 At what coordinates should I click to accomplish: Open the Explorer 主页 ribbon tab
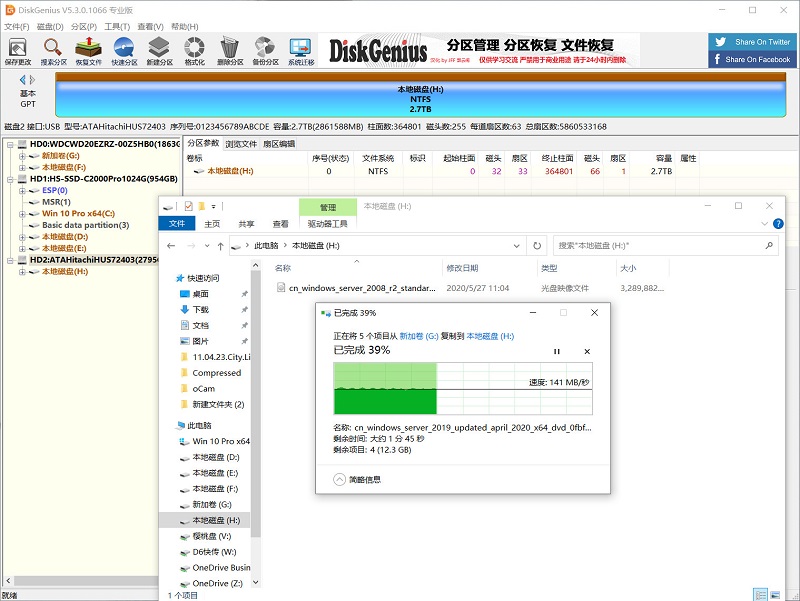(x=212, y=224)
